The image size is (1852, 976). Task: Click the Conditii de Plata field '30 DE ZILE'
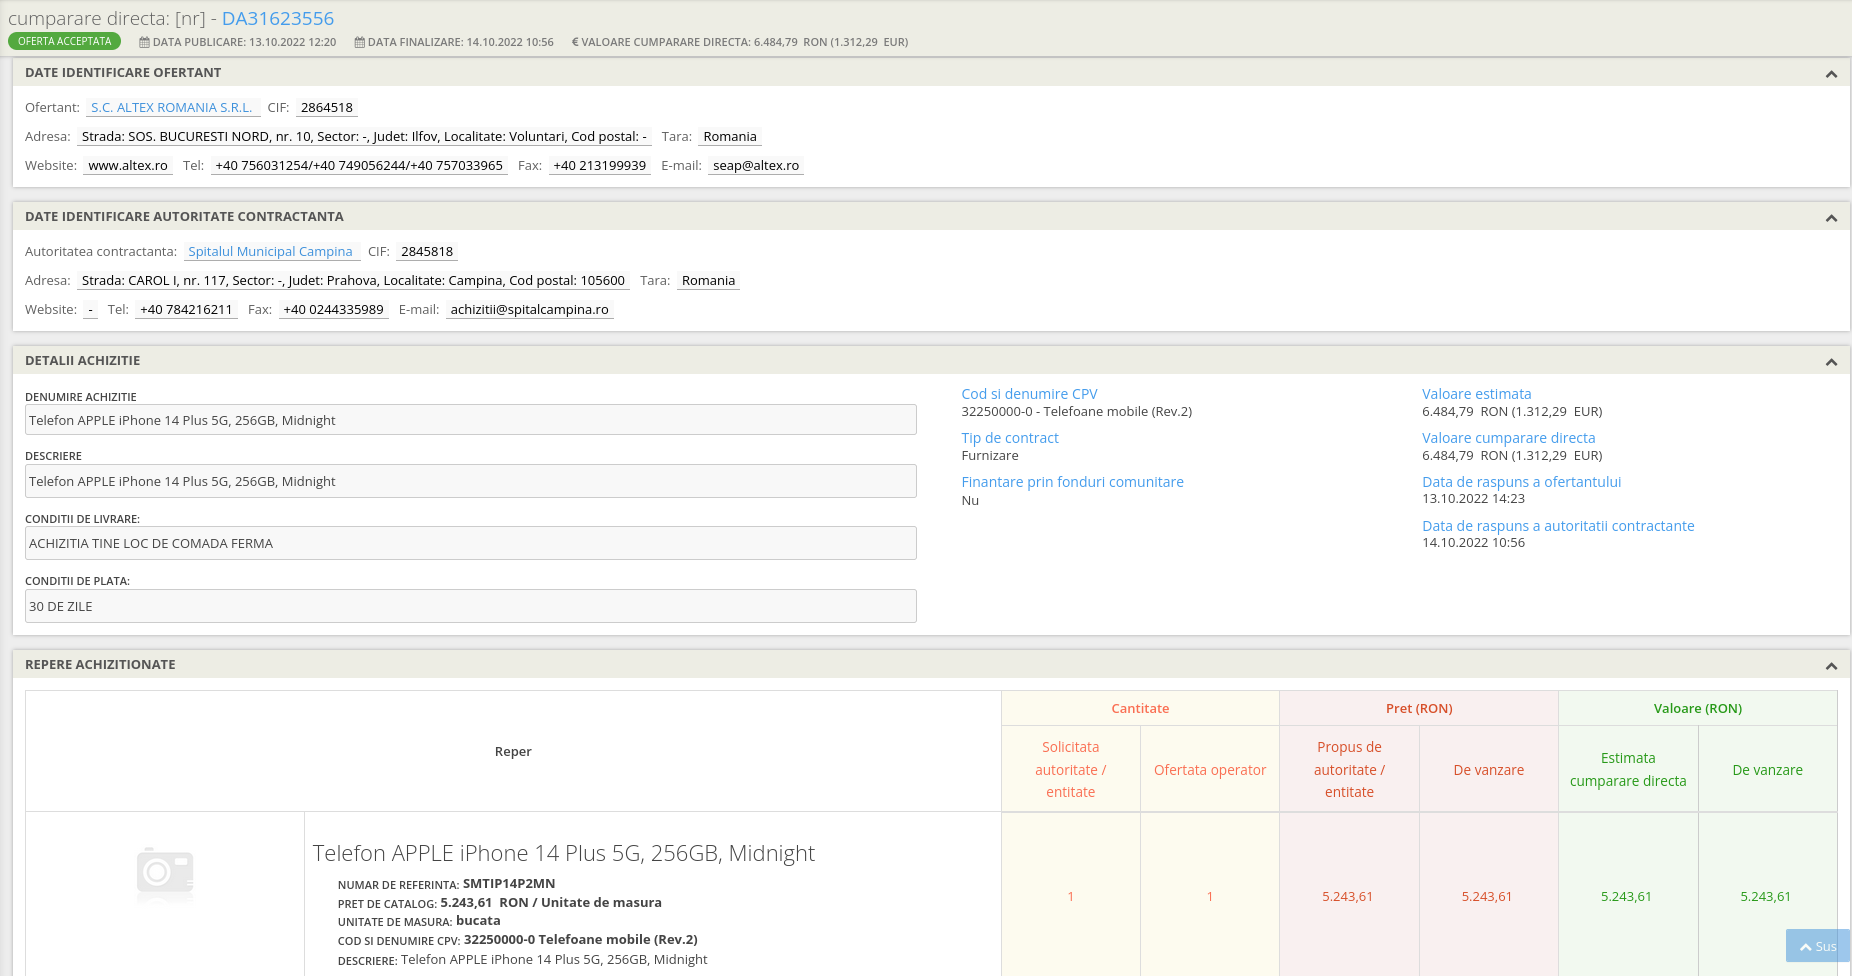[471, 606]
